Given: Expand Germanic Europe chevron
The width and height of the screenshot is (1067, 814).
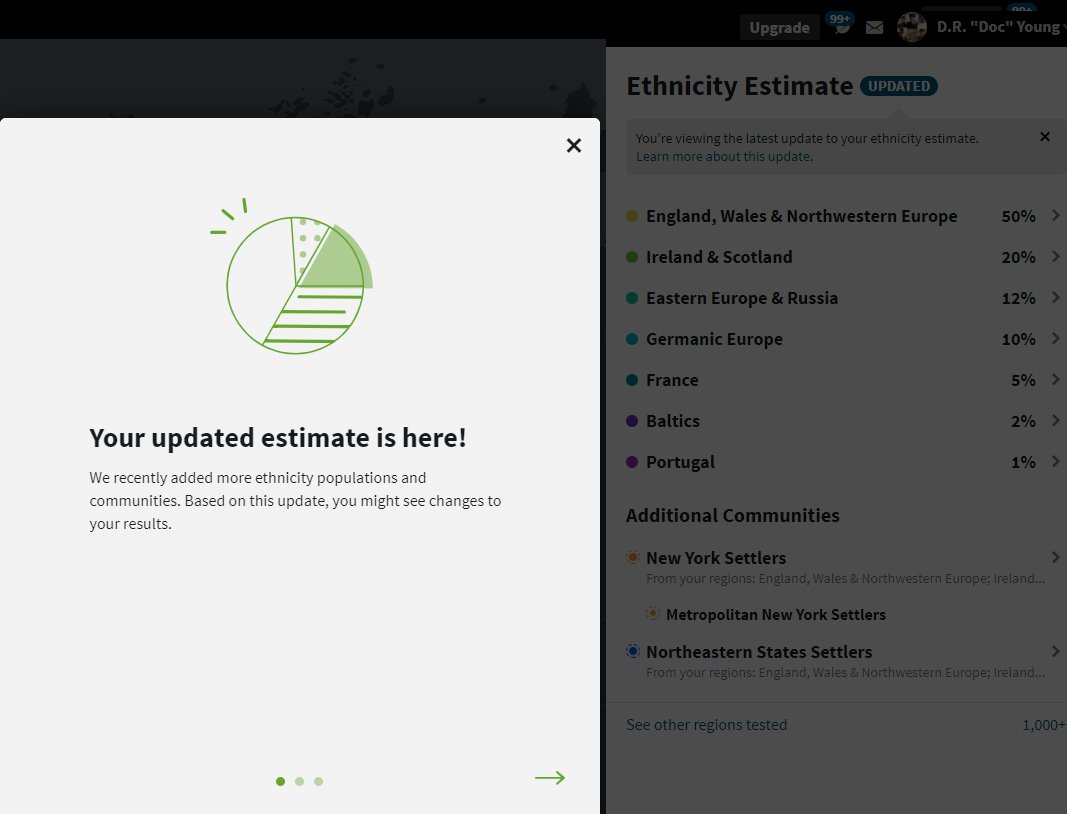Looking at the screenshot, I should tap(1055, 338).
